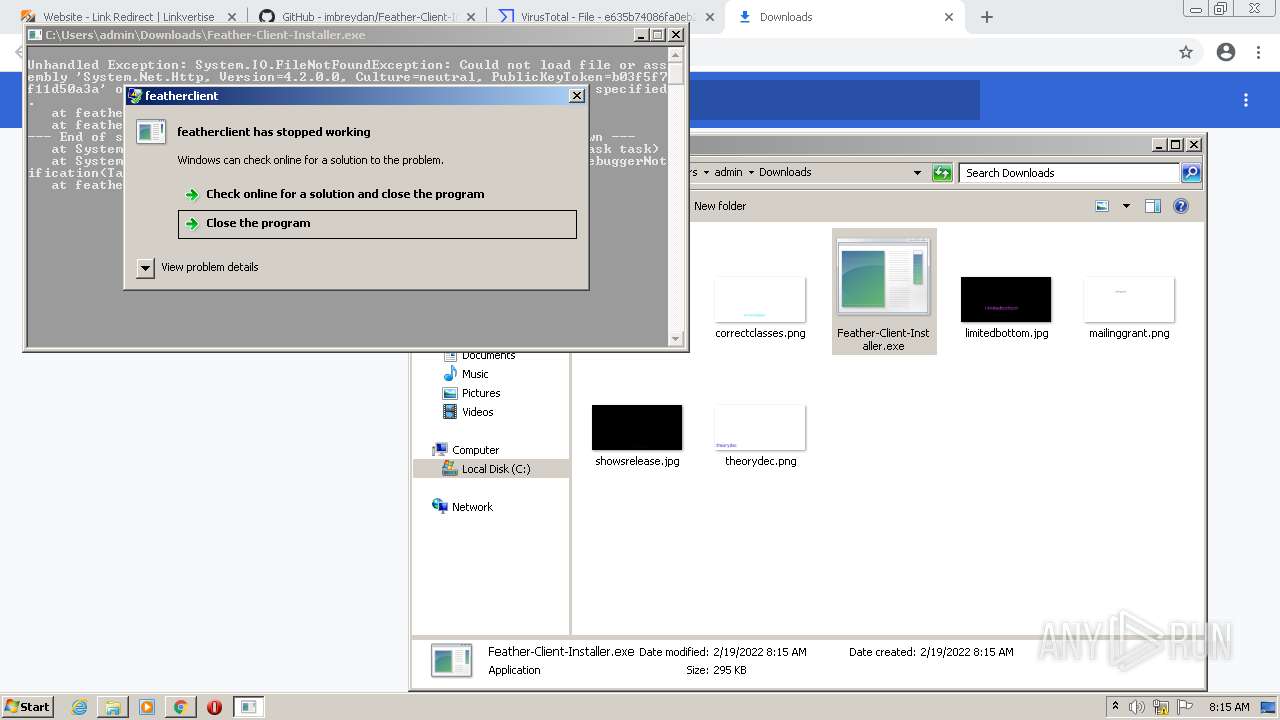Viewport: 1280px width, 720px height.
Task: Open the address bar history dropdown
Action: (917, 173)
